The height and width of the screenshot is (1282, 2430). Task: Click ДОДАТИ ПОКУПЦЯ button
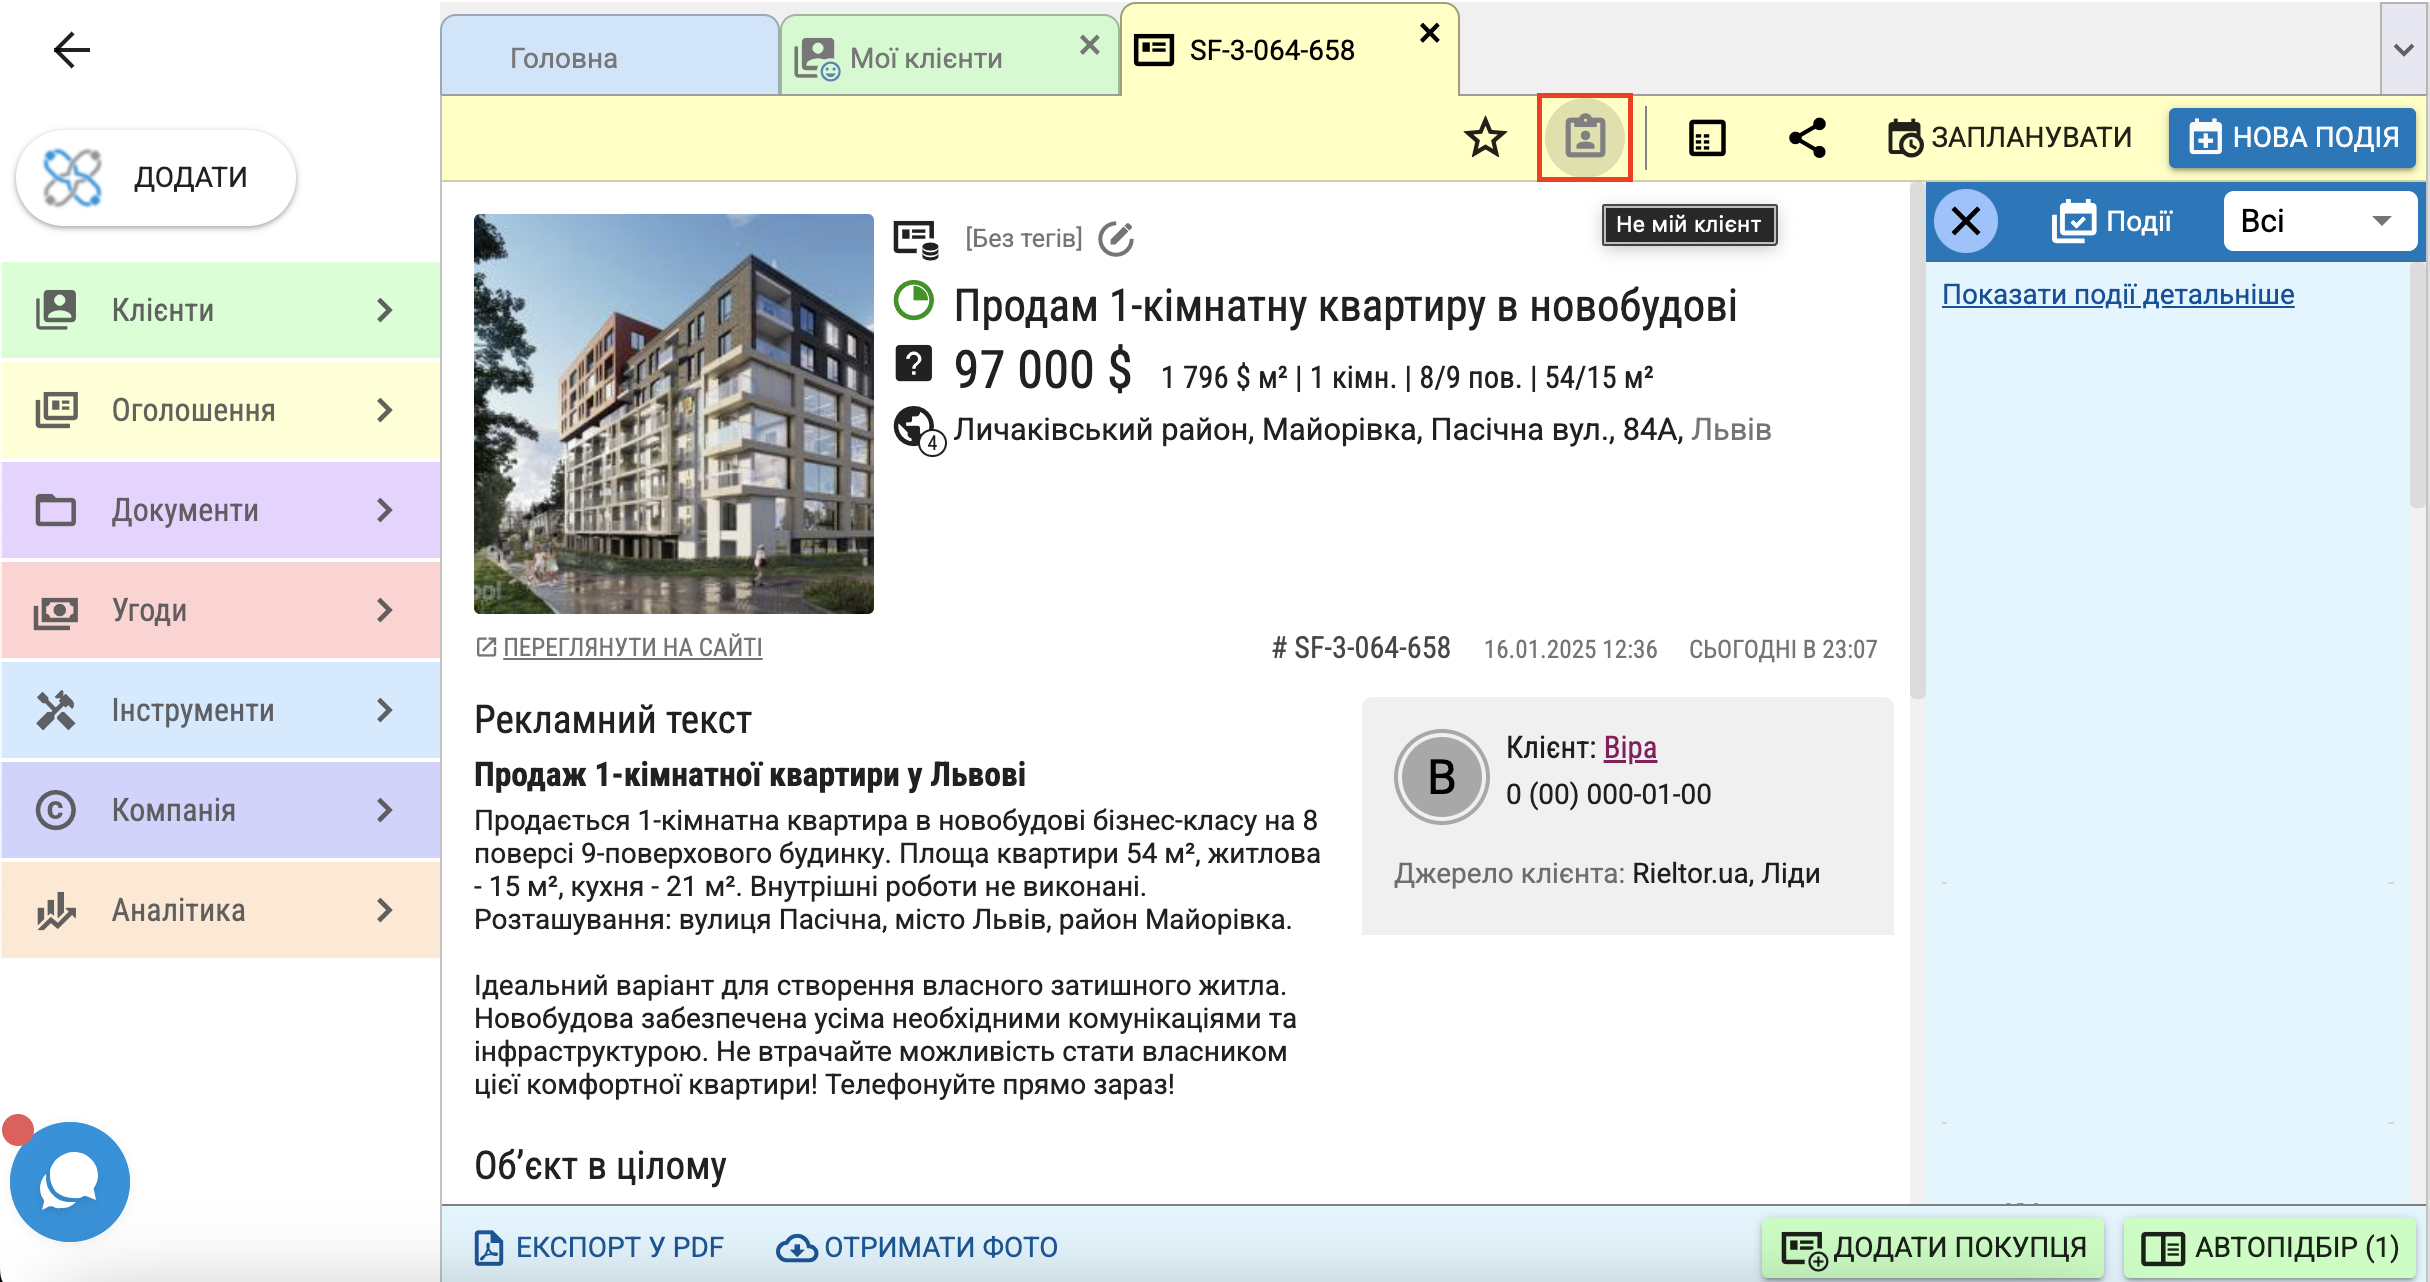[x=1933, y=1247]
